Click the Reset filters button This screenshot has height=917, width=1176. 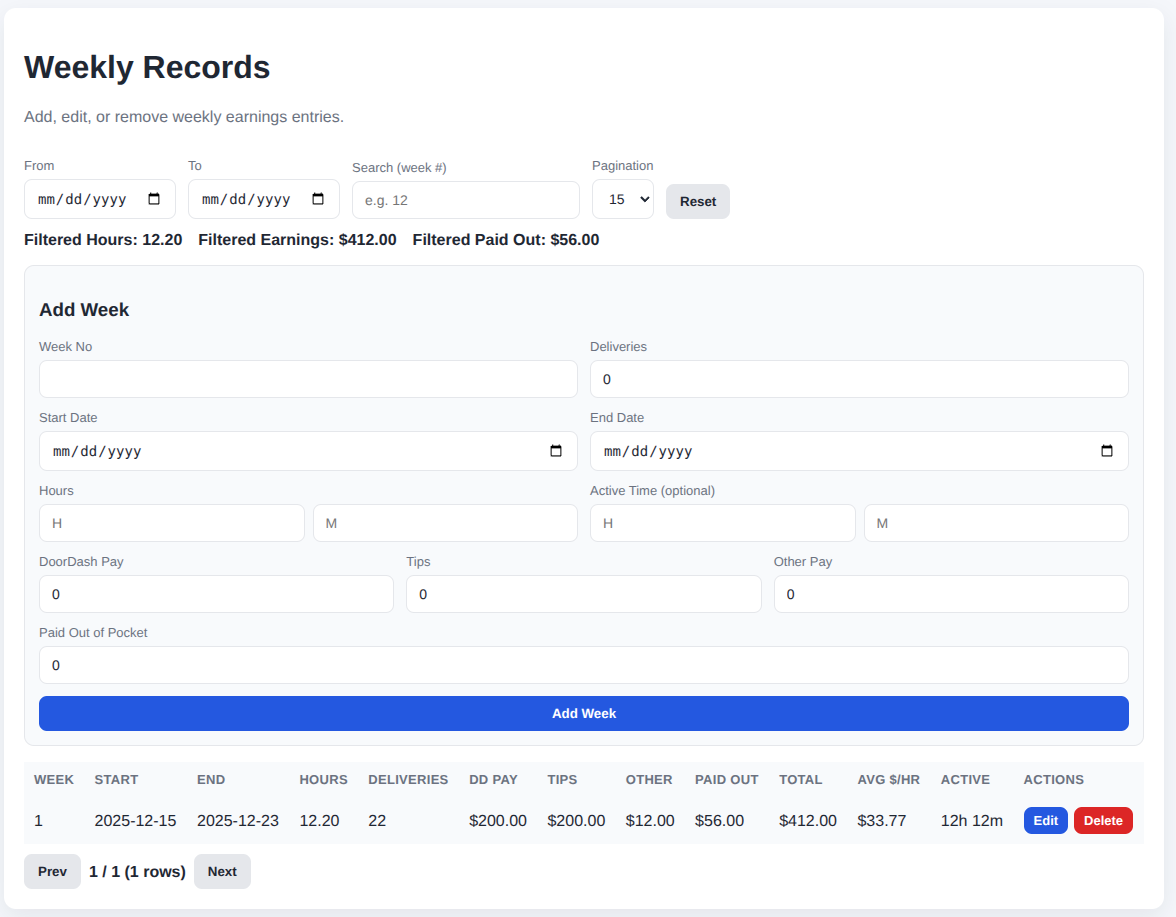point(697,201)
